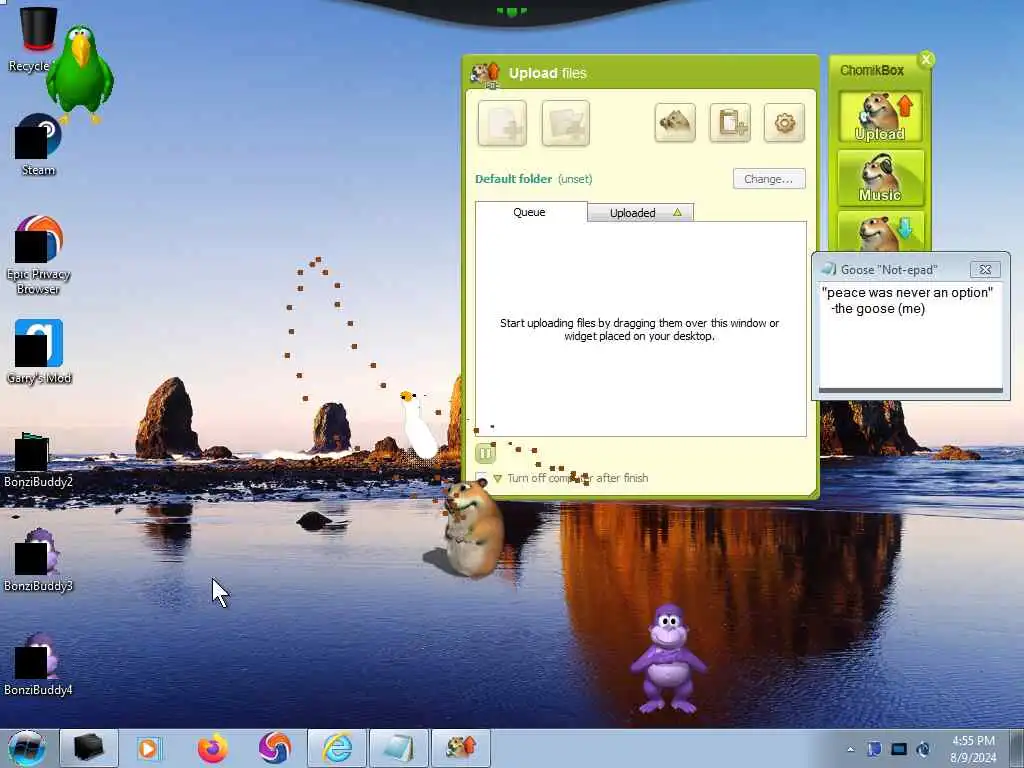Click the purple BonziBuddy gorilla character
This screenshot has height=768, width=1024.
[x=667, y=658]
